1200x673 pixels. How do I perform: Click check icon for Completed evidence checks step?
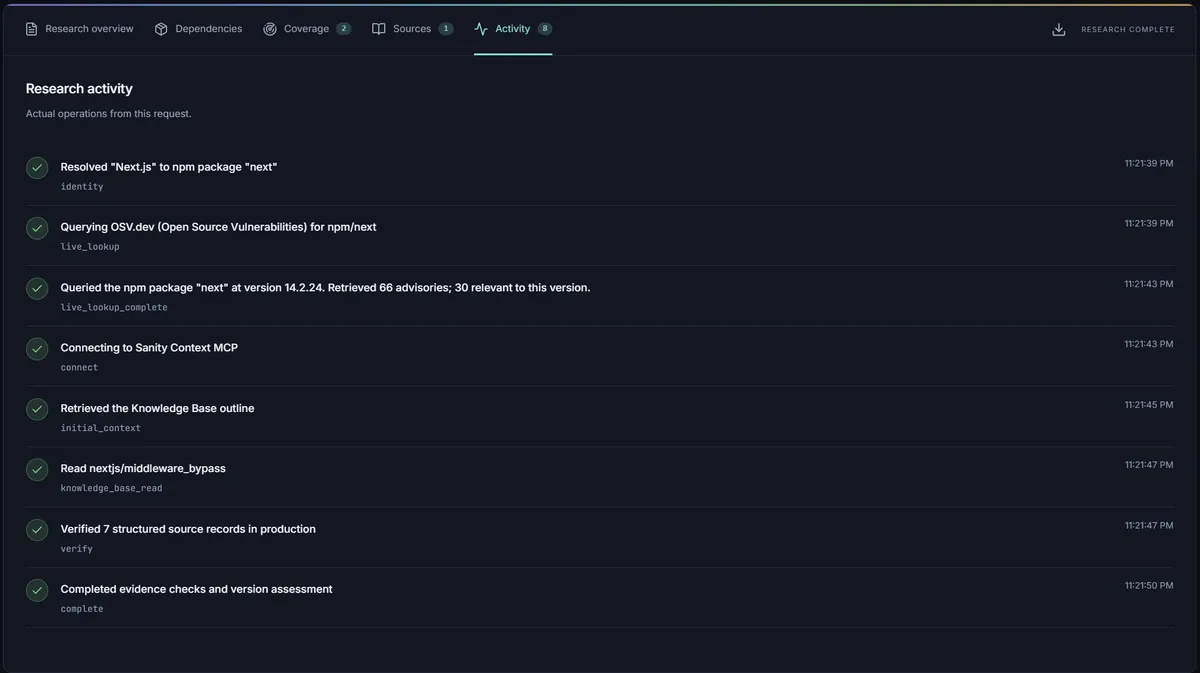[37, 590]
